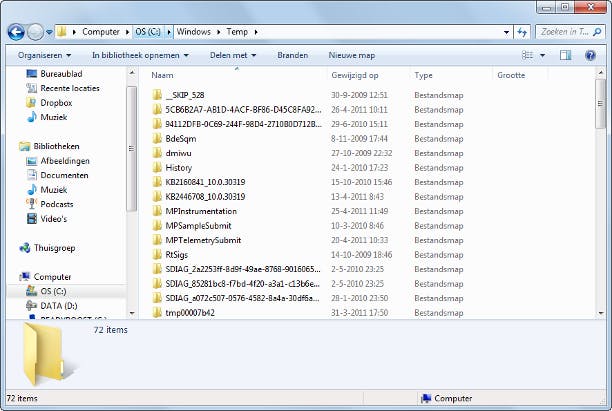Screen dimensions: 612x411
Task: Select folder name MPSampleSubmit
Action: tap(198, 226)
